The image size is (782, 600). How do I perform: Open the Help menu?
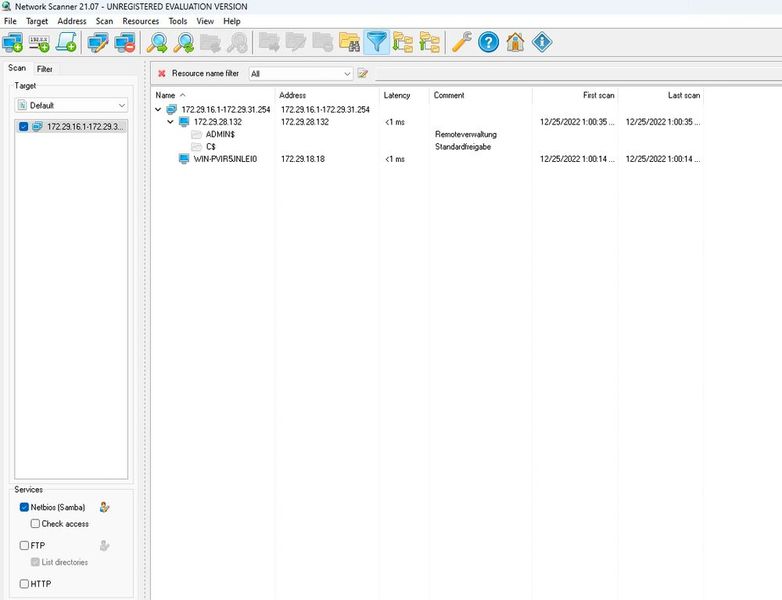click(232, 21)
